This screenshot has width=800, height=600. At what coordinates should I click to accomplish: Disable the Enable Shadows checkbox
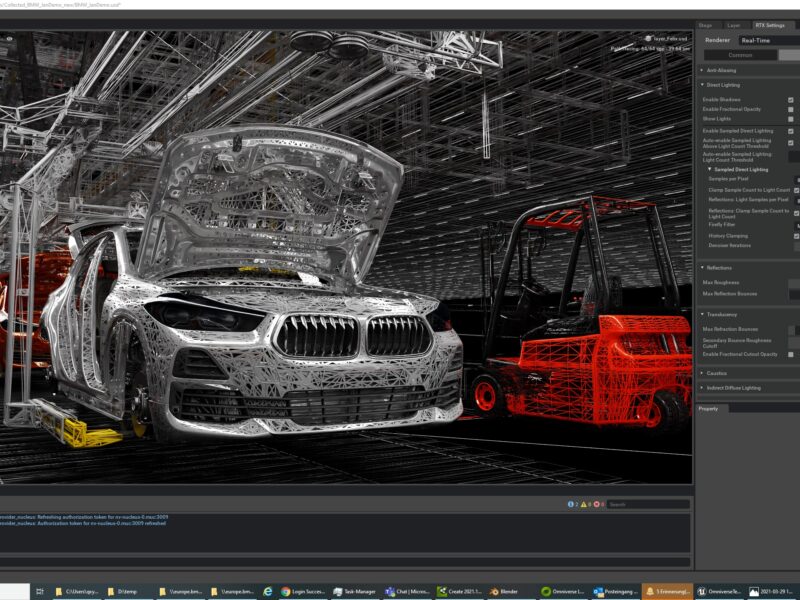(791, 99)
